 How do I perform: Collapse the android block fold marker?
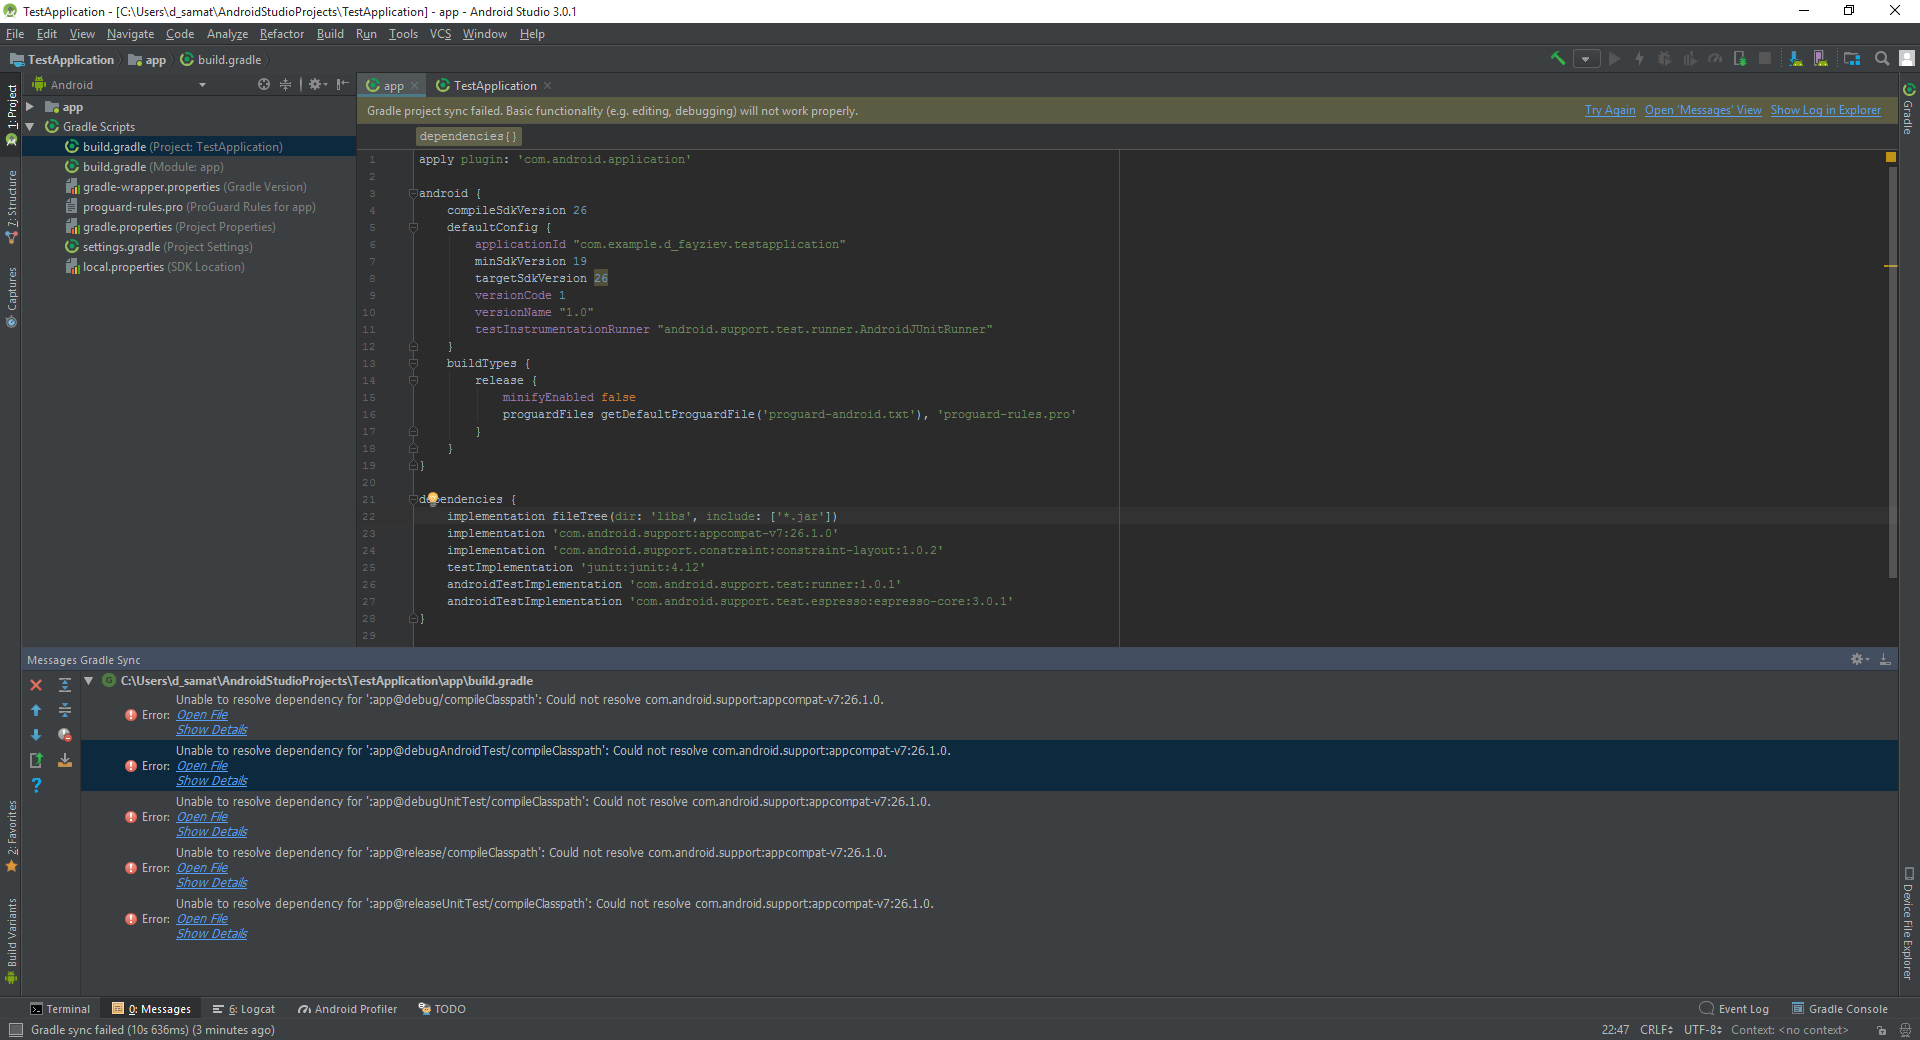[413, 193]
